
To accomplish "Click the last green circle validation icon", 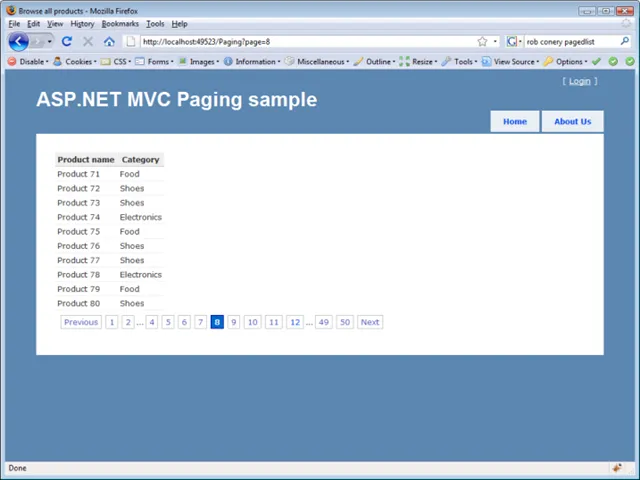I will point(630,61).
